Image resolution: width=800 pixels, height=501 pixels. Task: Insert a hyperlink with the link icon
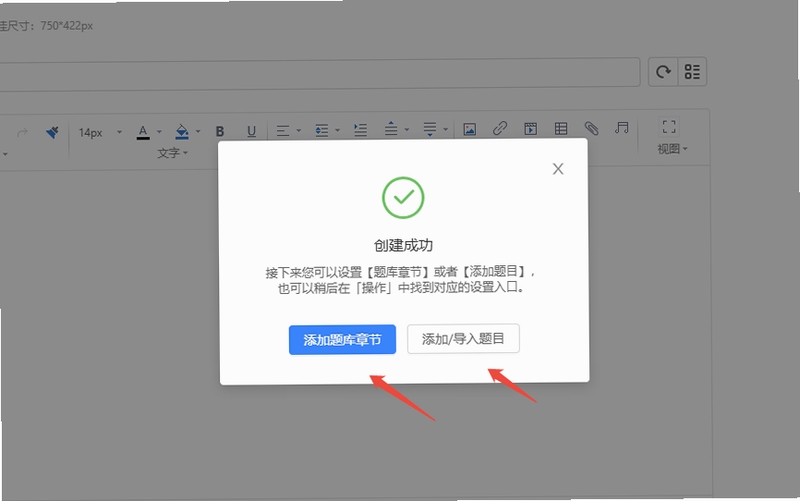tap(500, 128)
